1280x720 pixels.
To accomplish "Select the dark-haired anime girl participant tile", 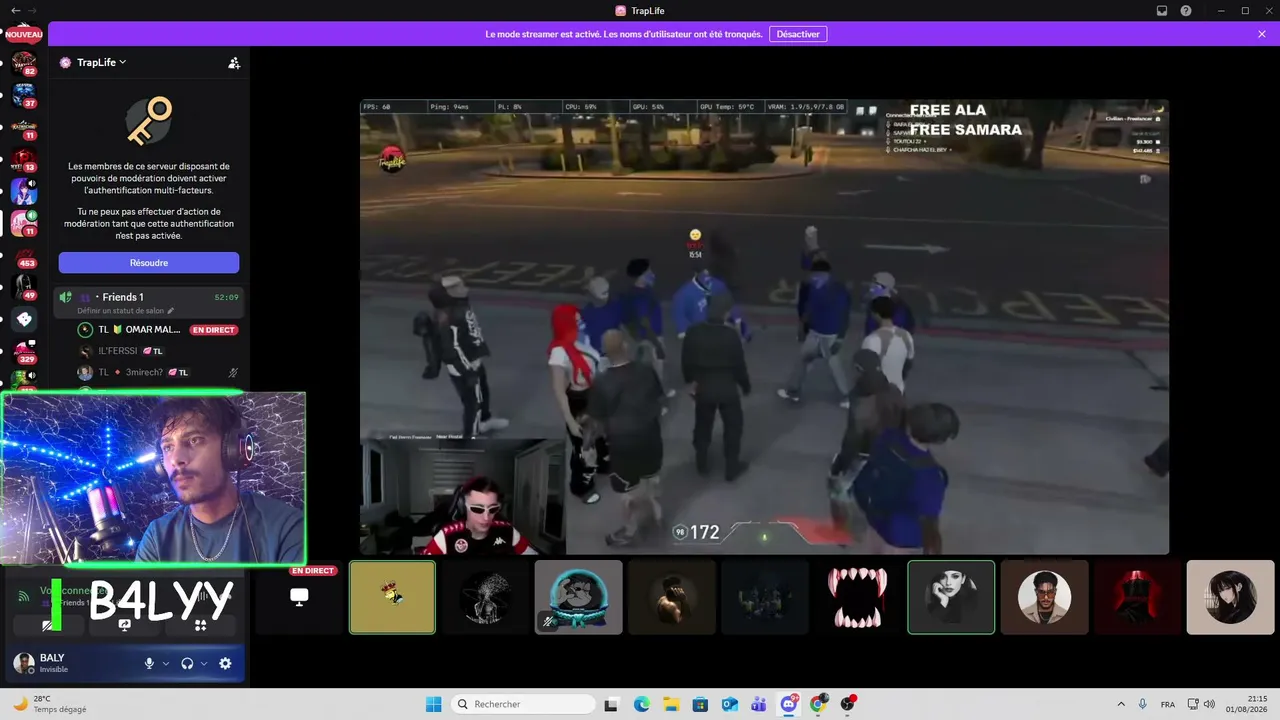I will click(x=1230, y=597).
